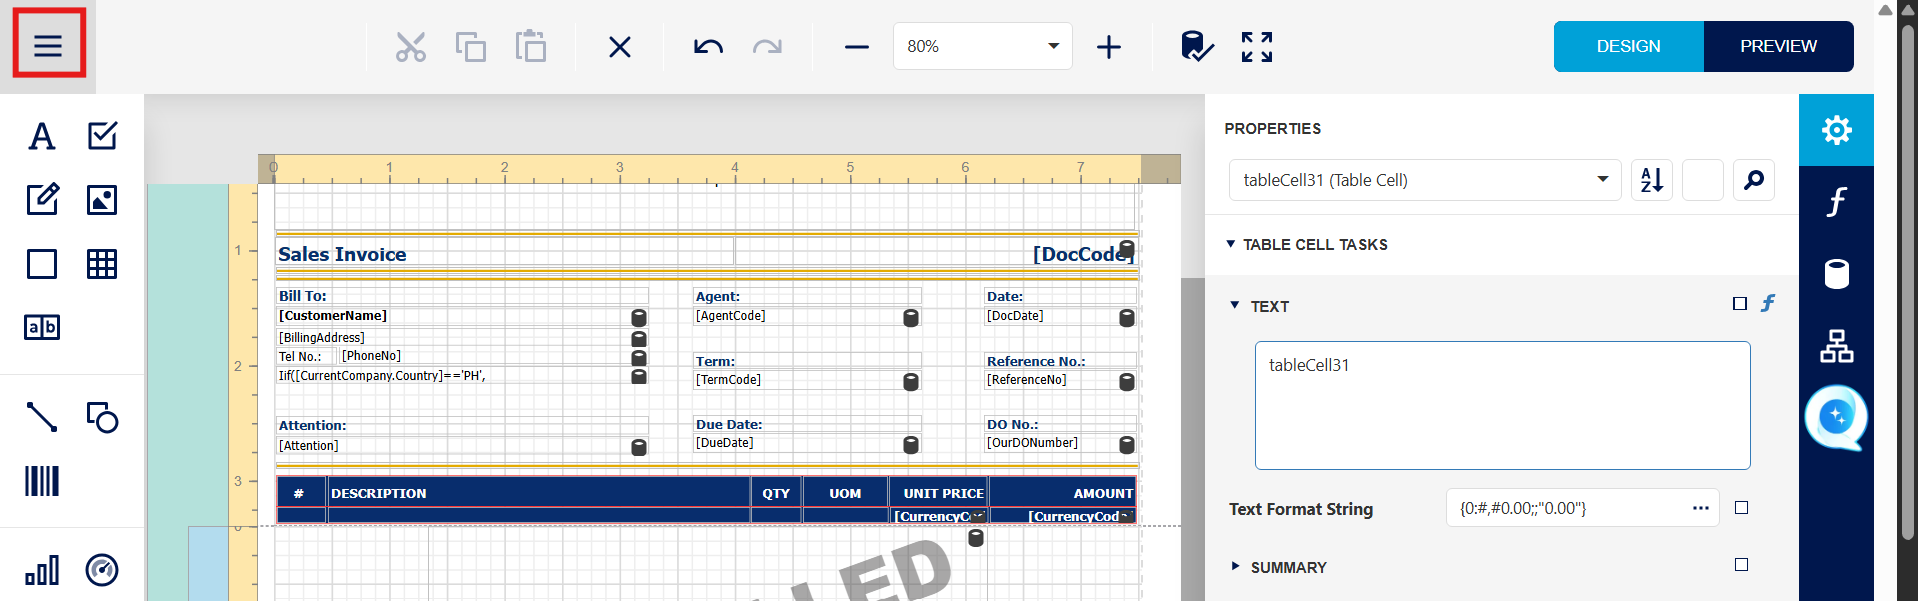Click the Cut scissors icon

point(410,47)
